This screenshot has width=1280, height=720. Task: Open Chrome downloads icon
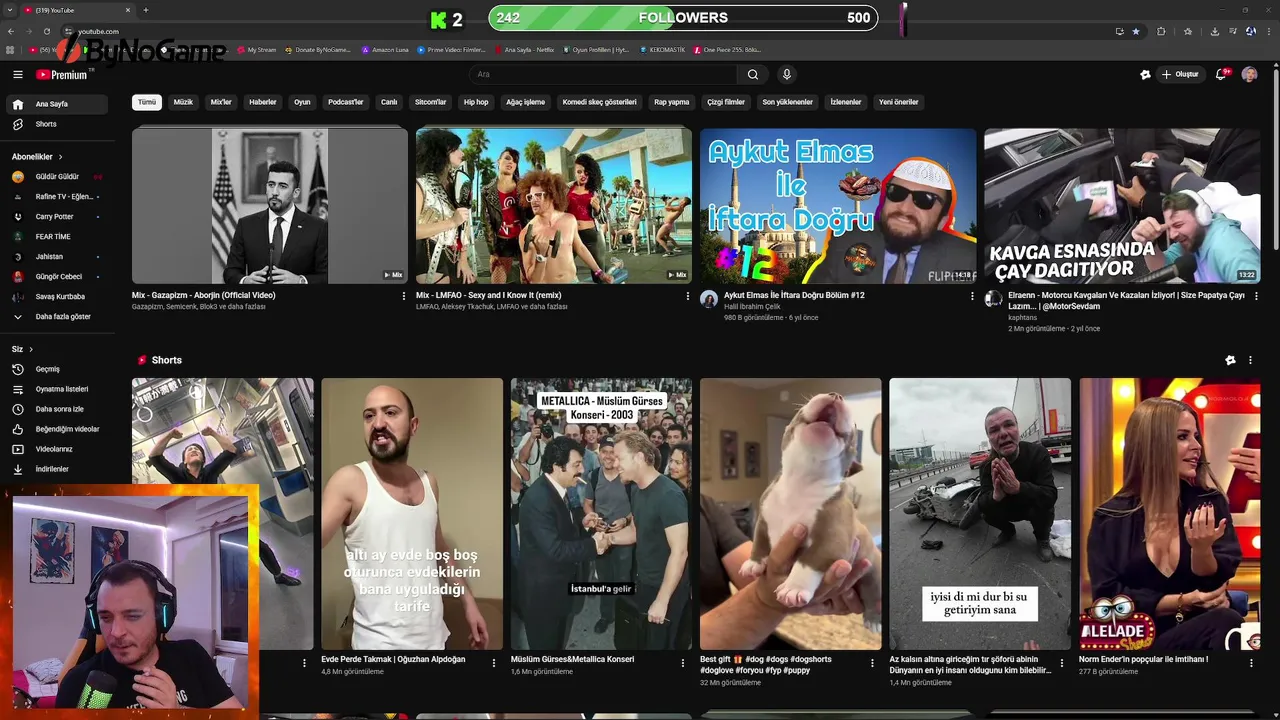tap(1214, 31)
